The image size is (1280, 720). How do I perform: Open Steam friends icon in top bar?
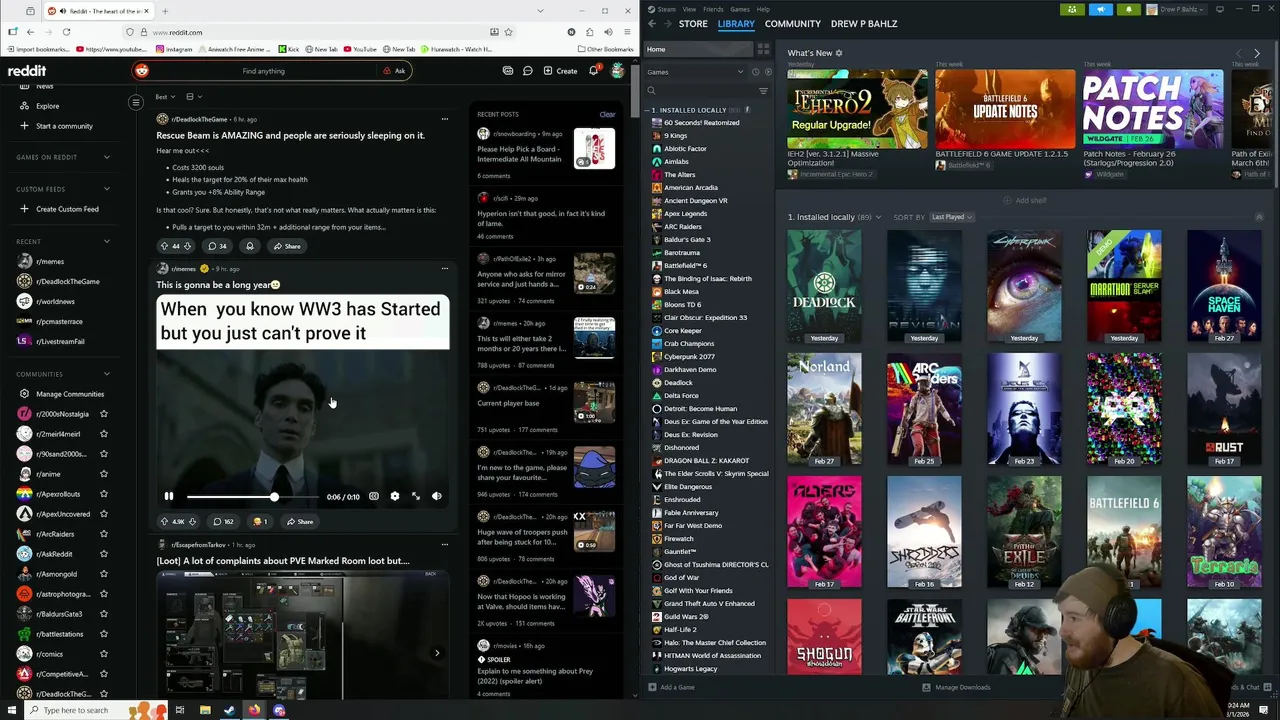[1072, 9]
